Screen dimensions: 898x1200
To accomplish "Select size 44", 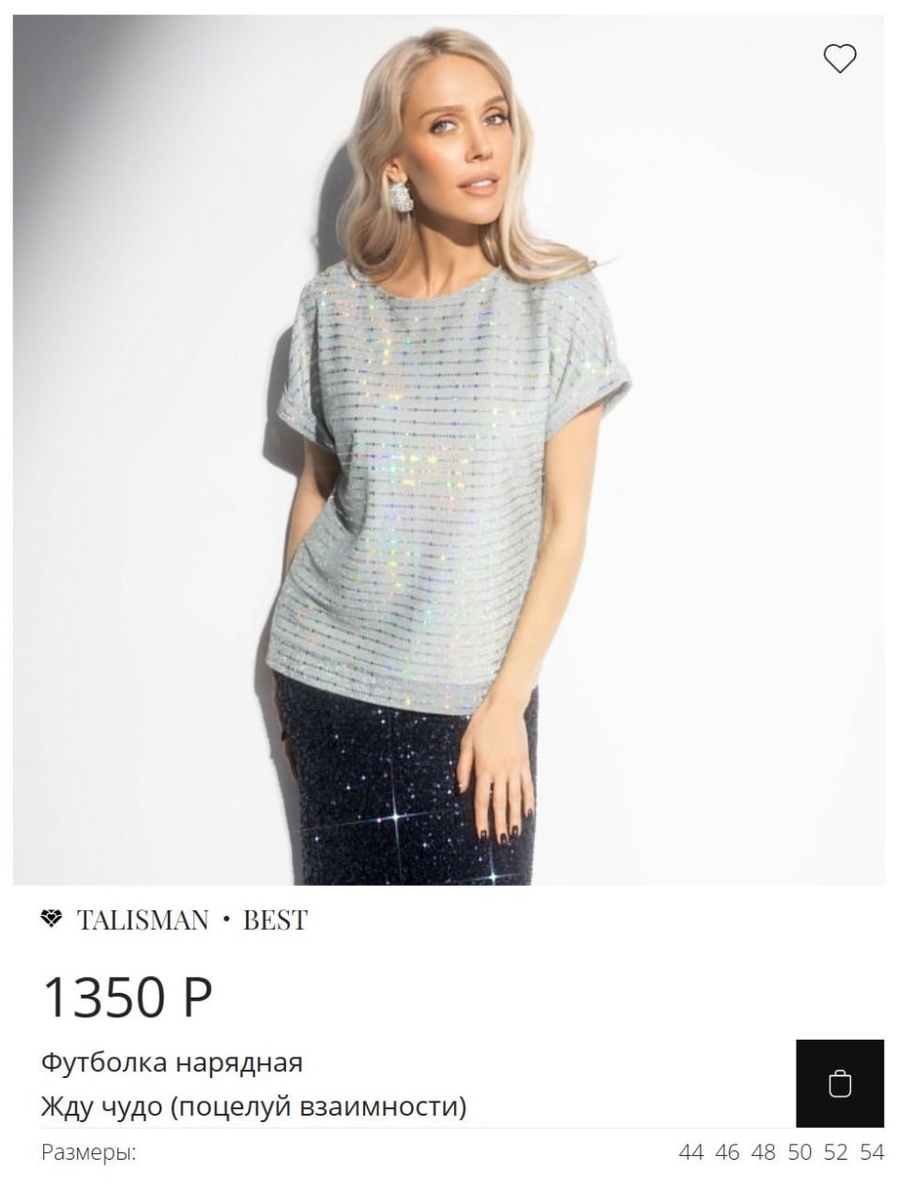I will pos(691,1153).
